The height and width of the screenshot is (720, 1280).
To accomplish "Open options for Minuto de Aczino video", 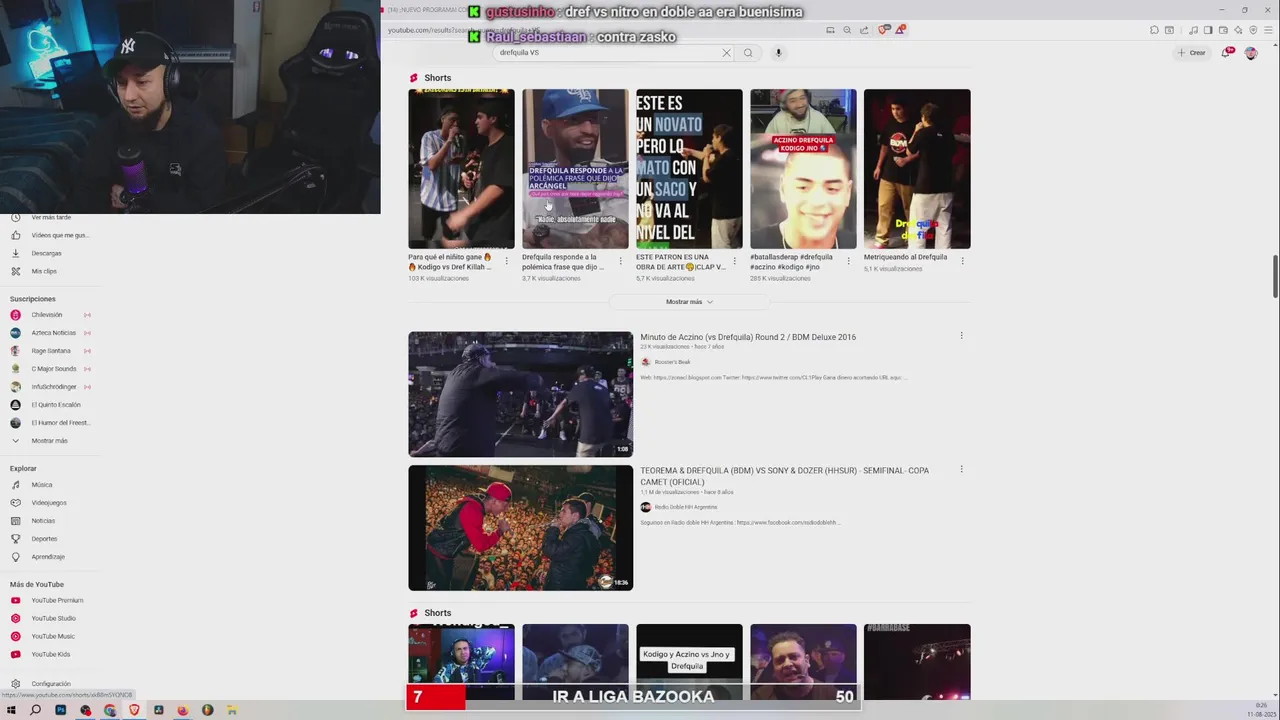I will click(x=961, y=336).
